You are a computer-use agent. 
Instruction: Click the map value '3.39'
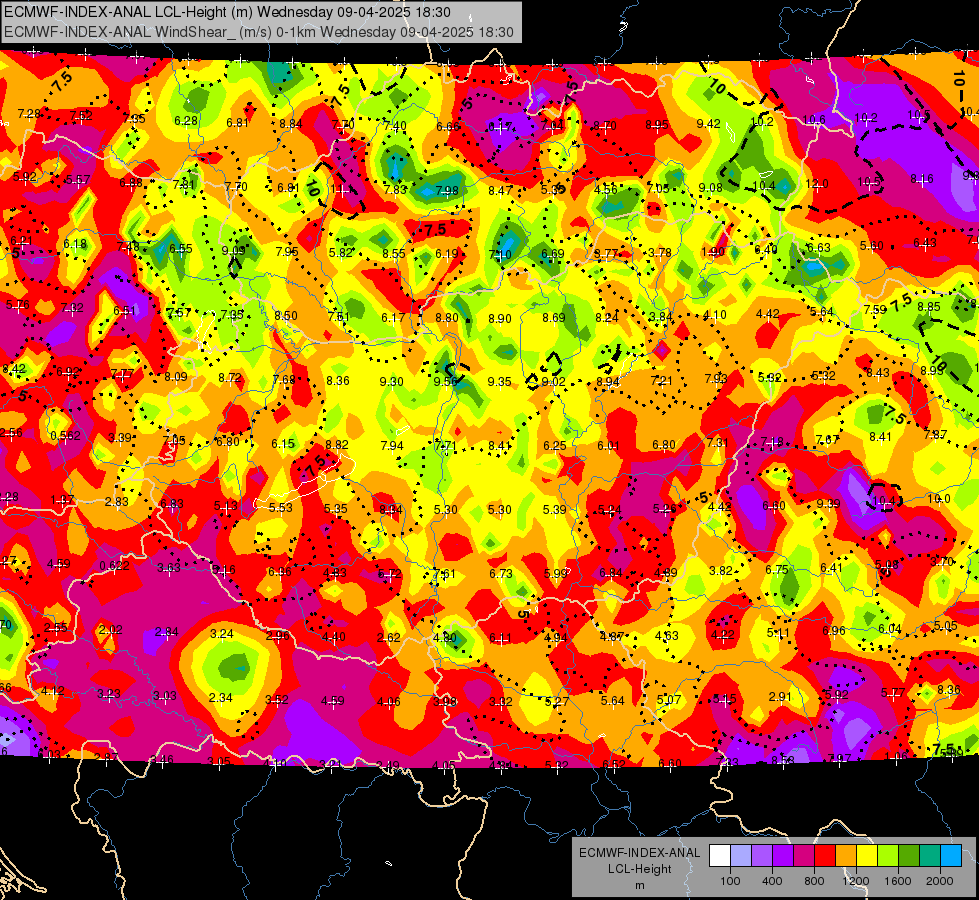coord(120,438)
